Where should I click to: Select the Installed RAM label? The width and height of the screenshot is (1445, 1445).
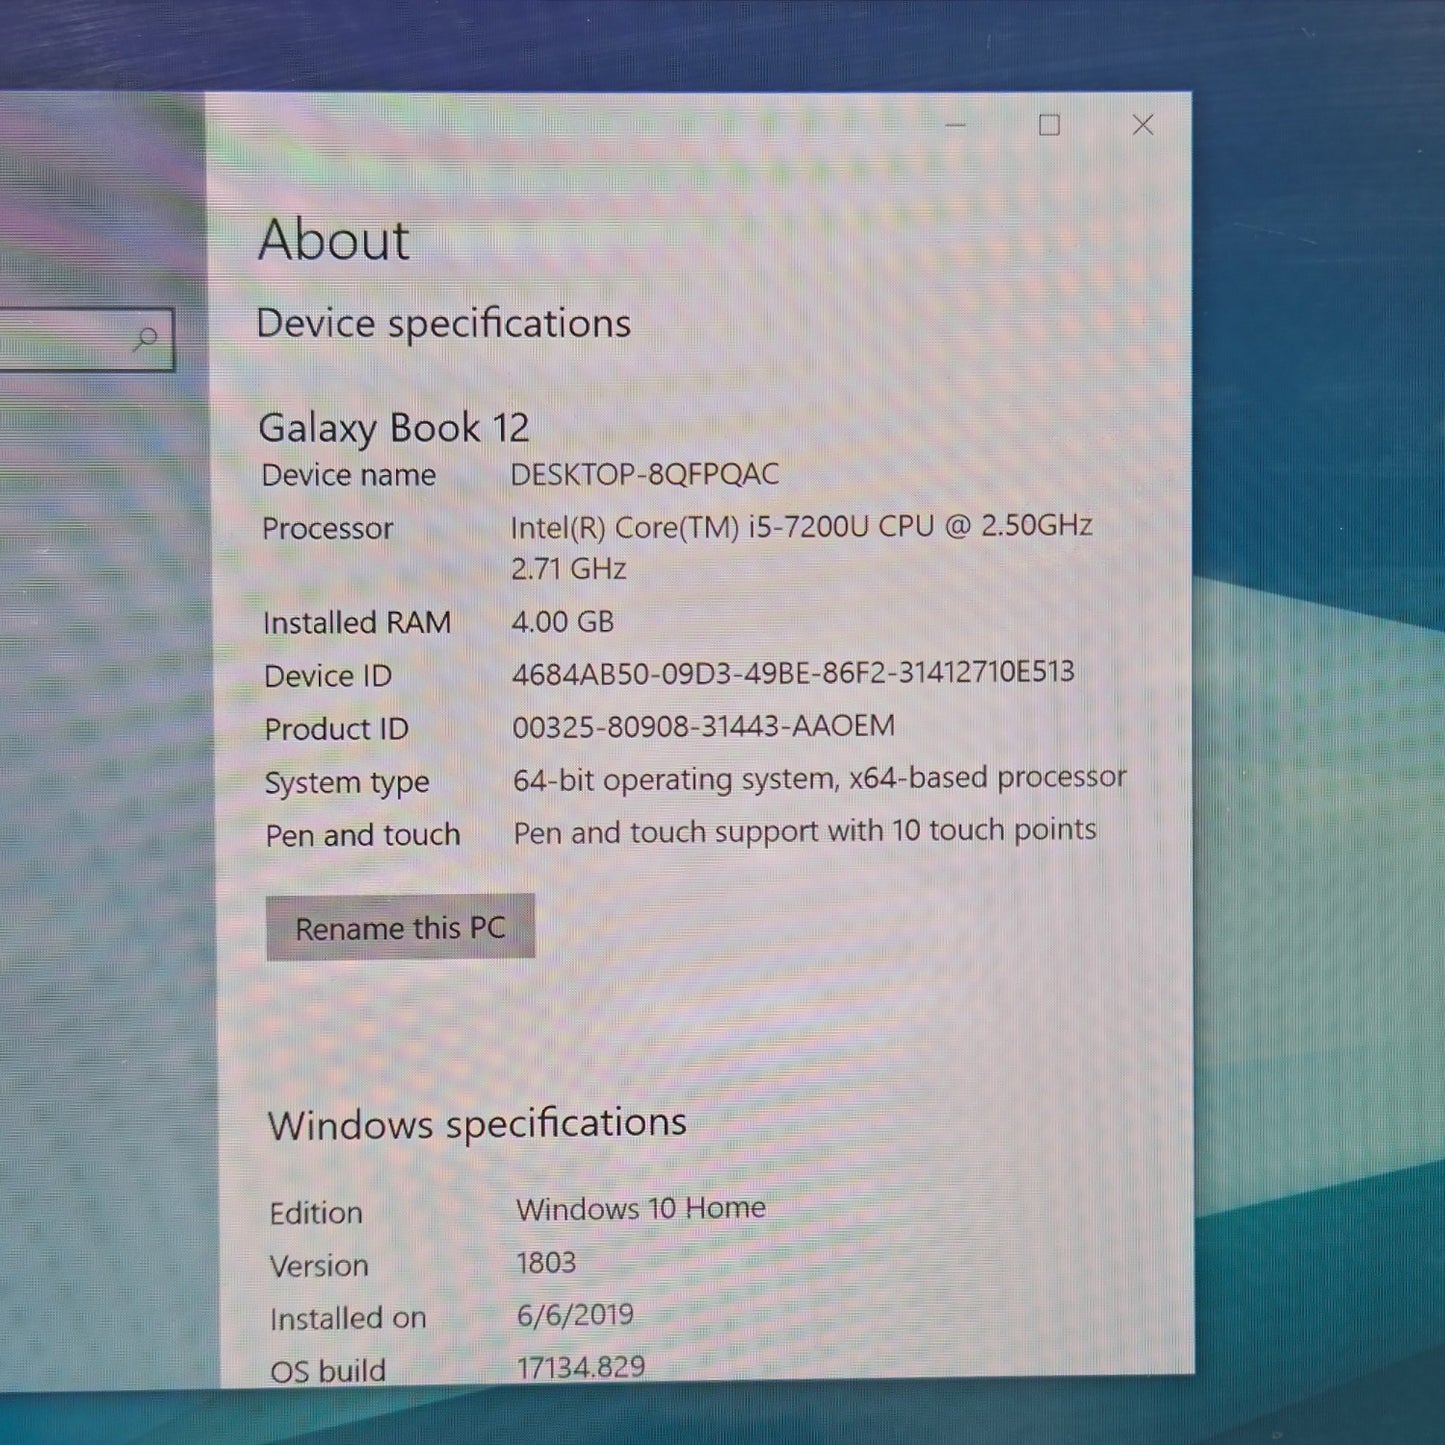click(x=357, y=622)
